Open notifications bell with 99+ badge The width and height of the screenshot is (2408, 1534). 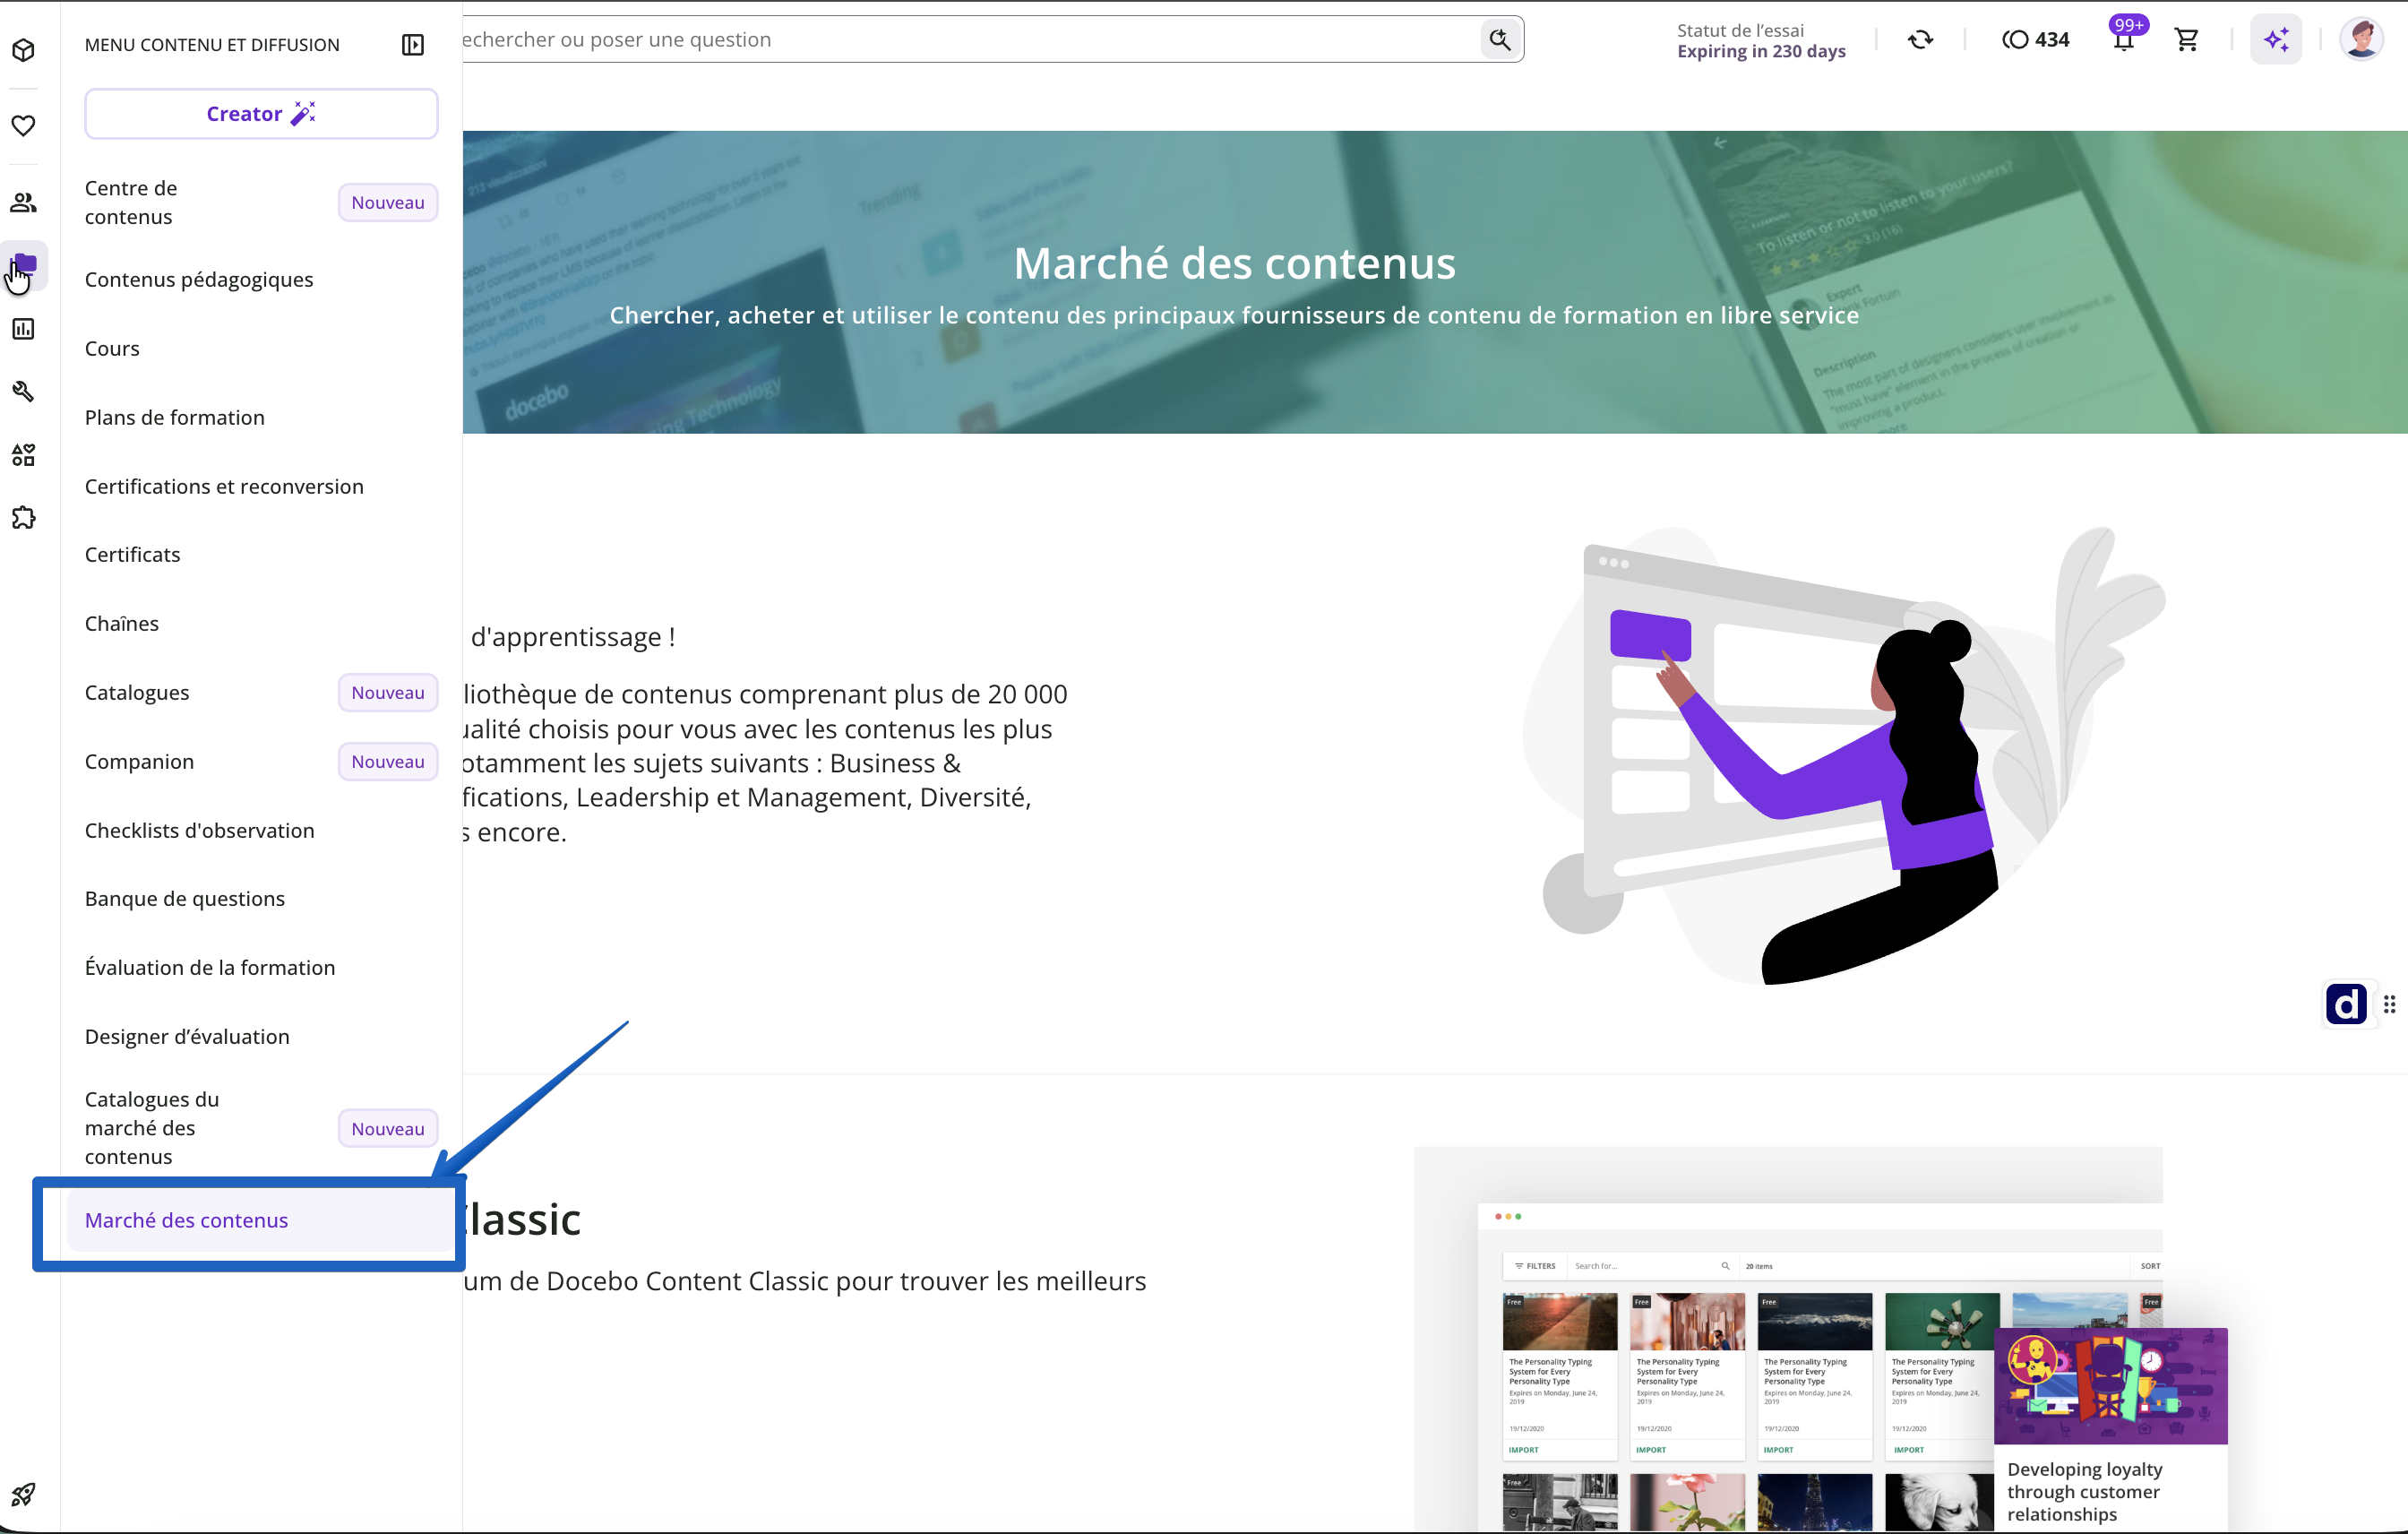tap(2125, 39)
